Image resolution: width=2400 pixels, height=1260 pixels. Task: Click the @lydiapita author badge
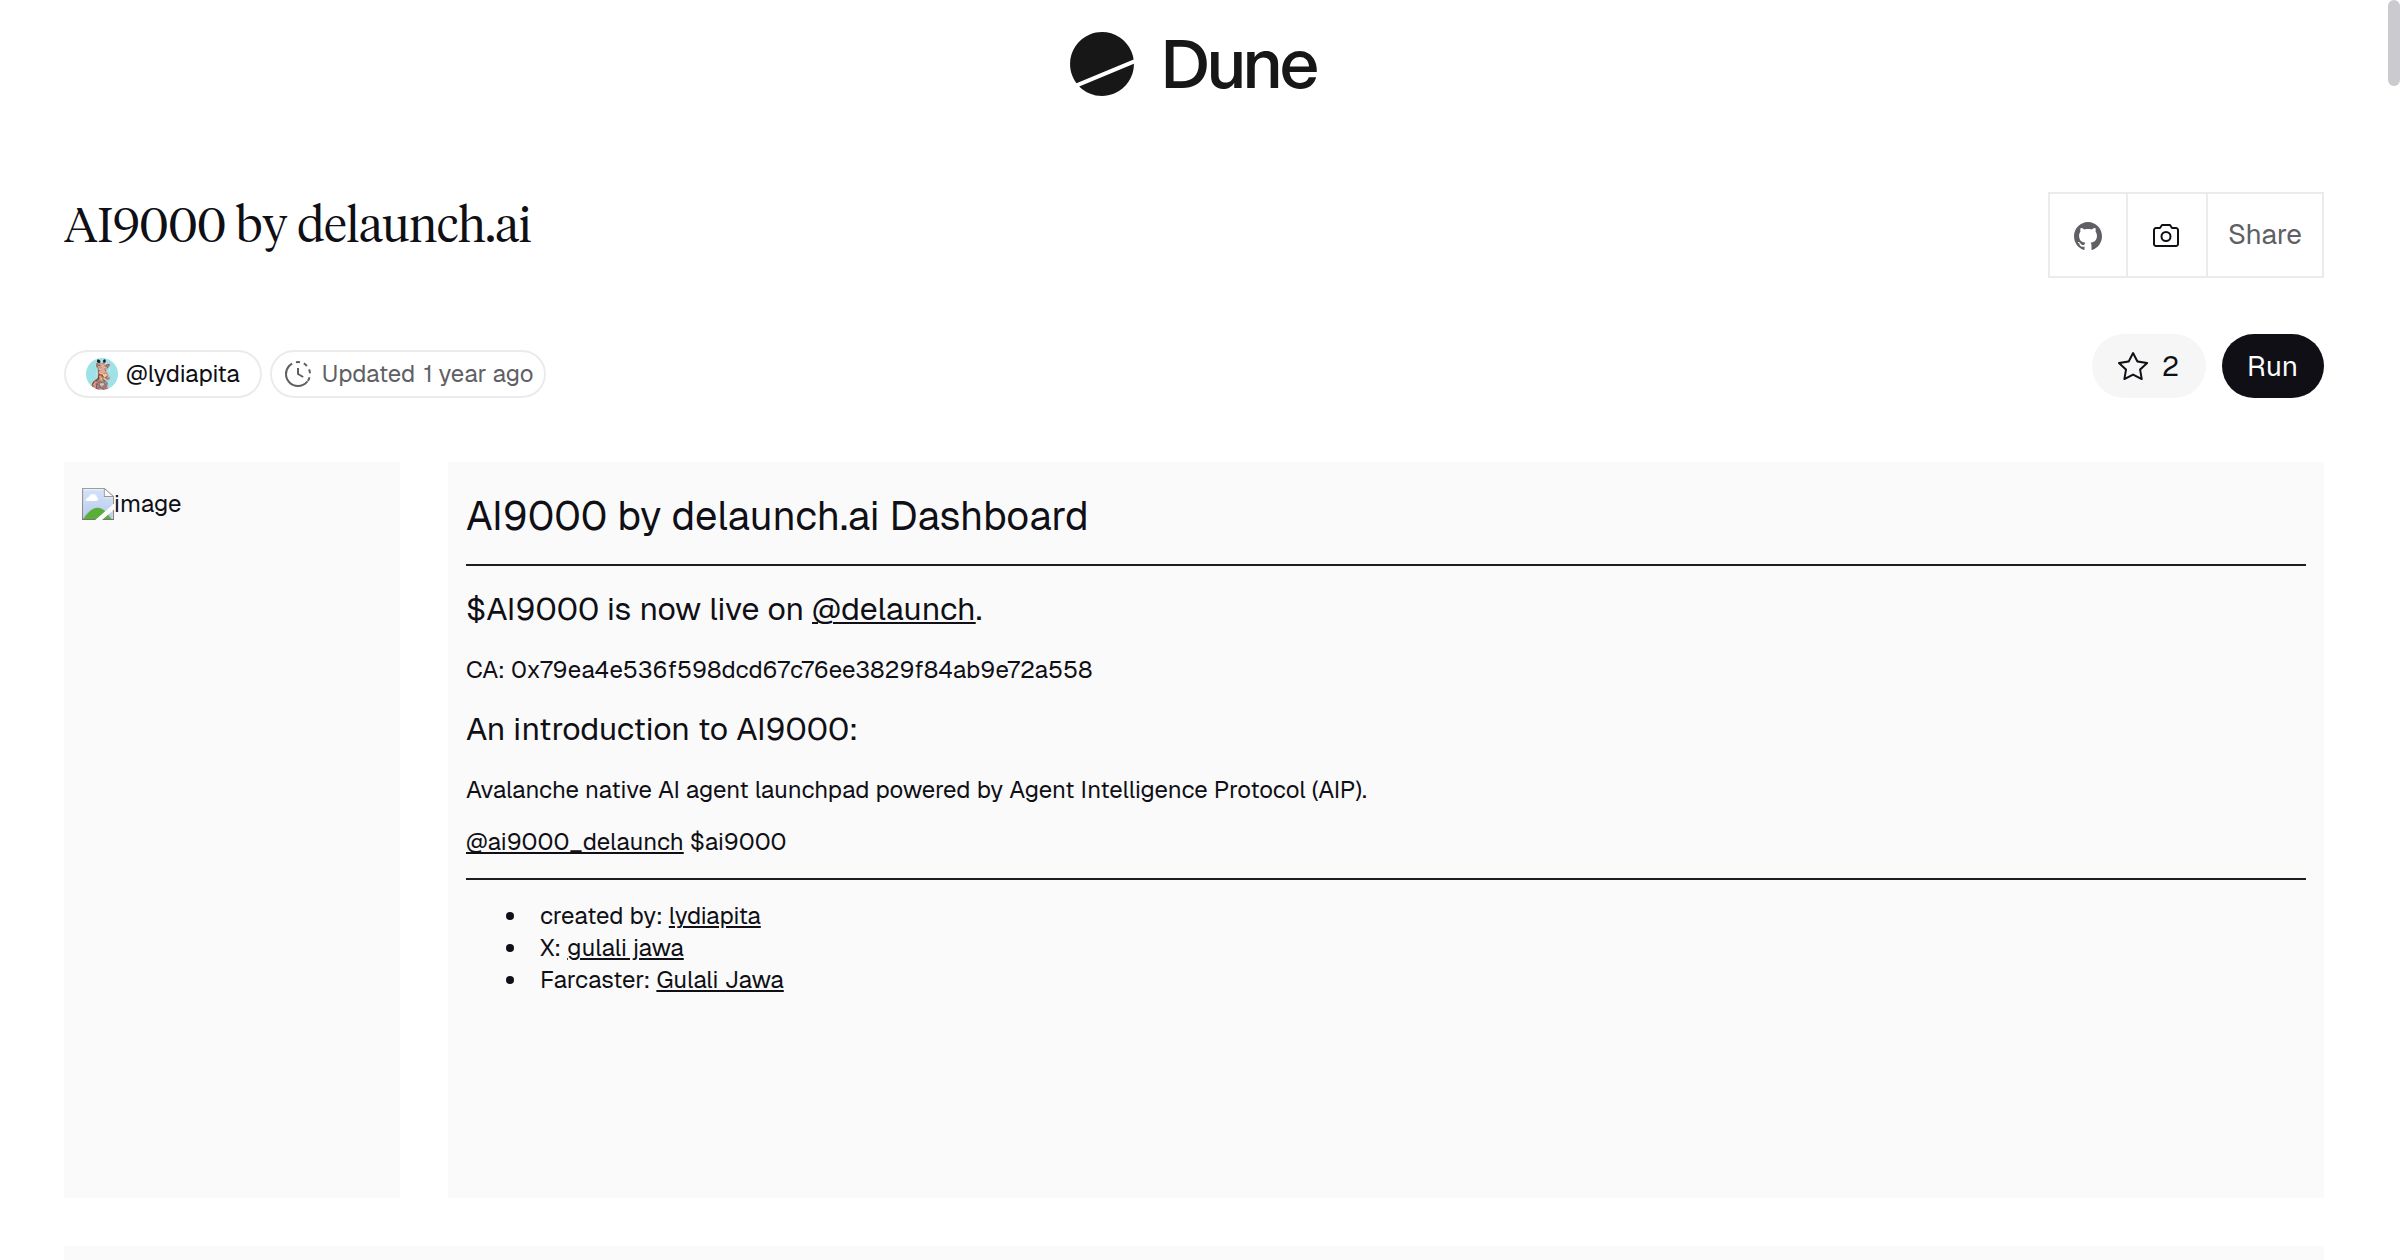[x=162, y=373]
